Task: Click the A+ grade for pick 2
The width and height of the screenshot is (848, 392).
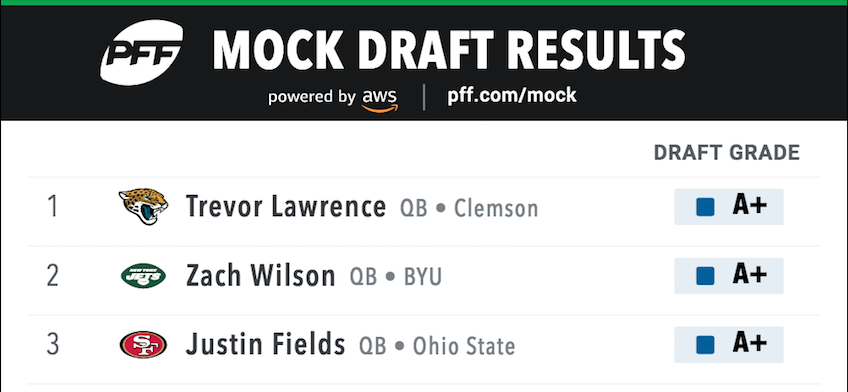Action: pyautogui.click(x=750, y=275)
